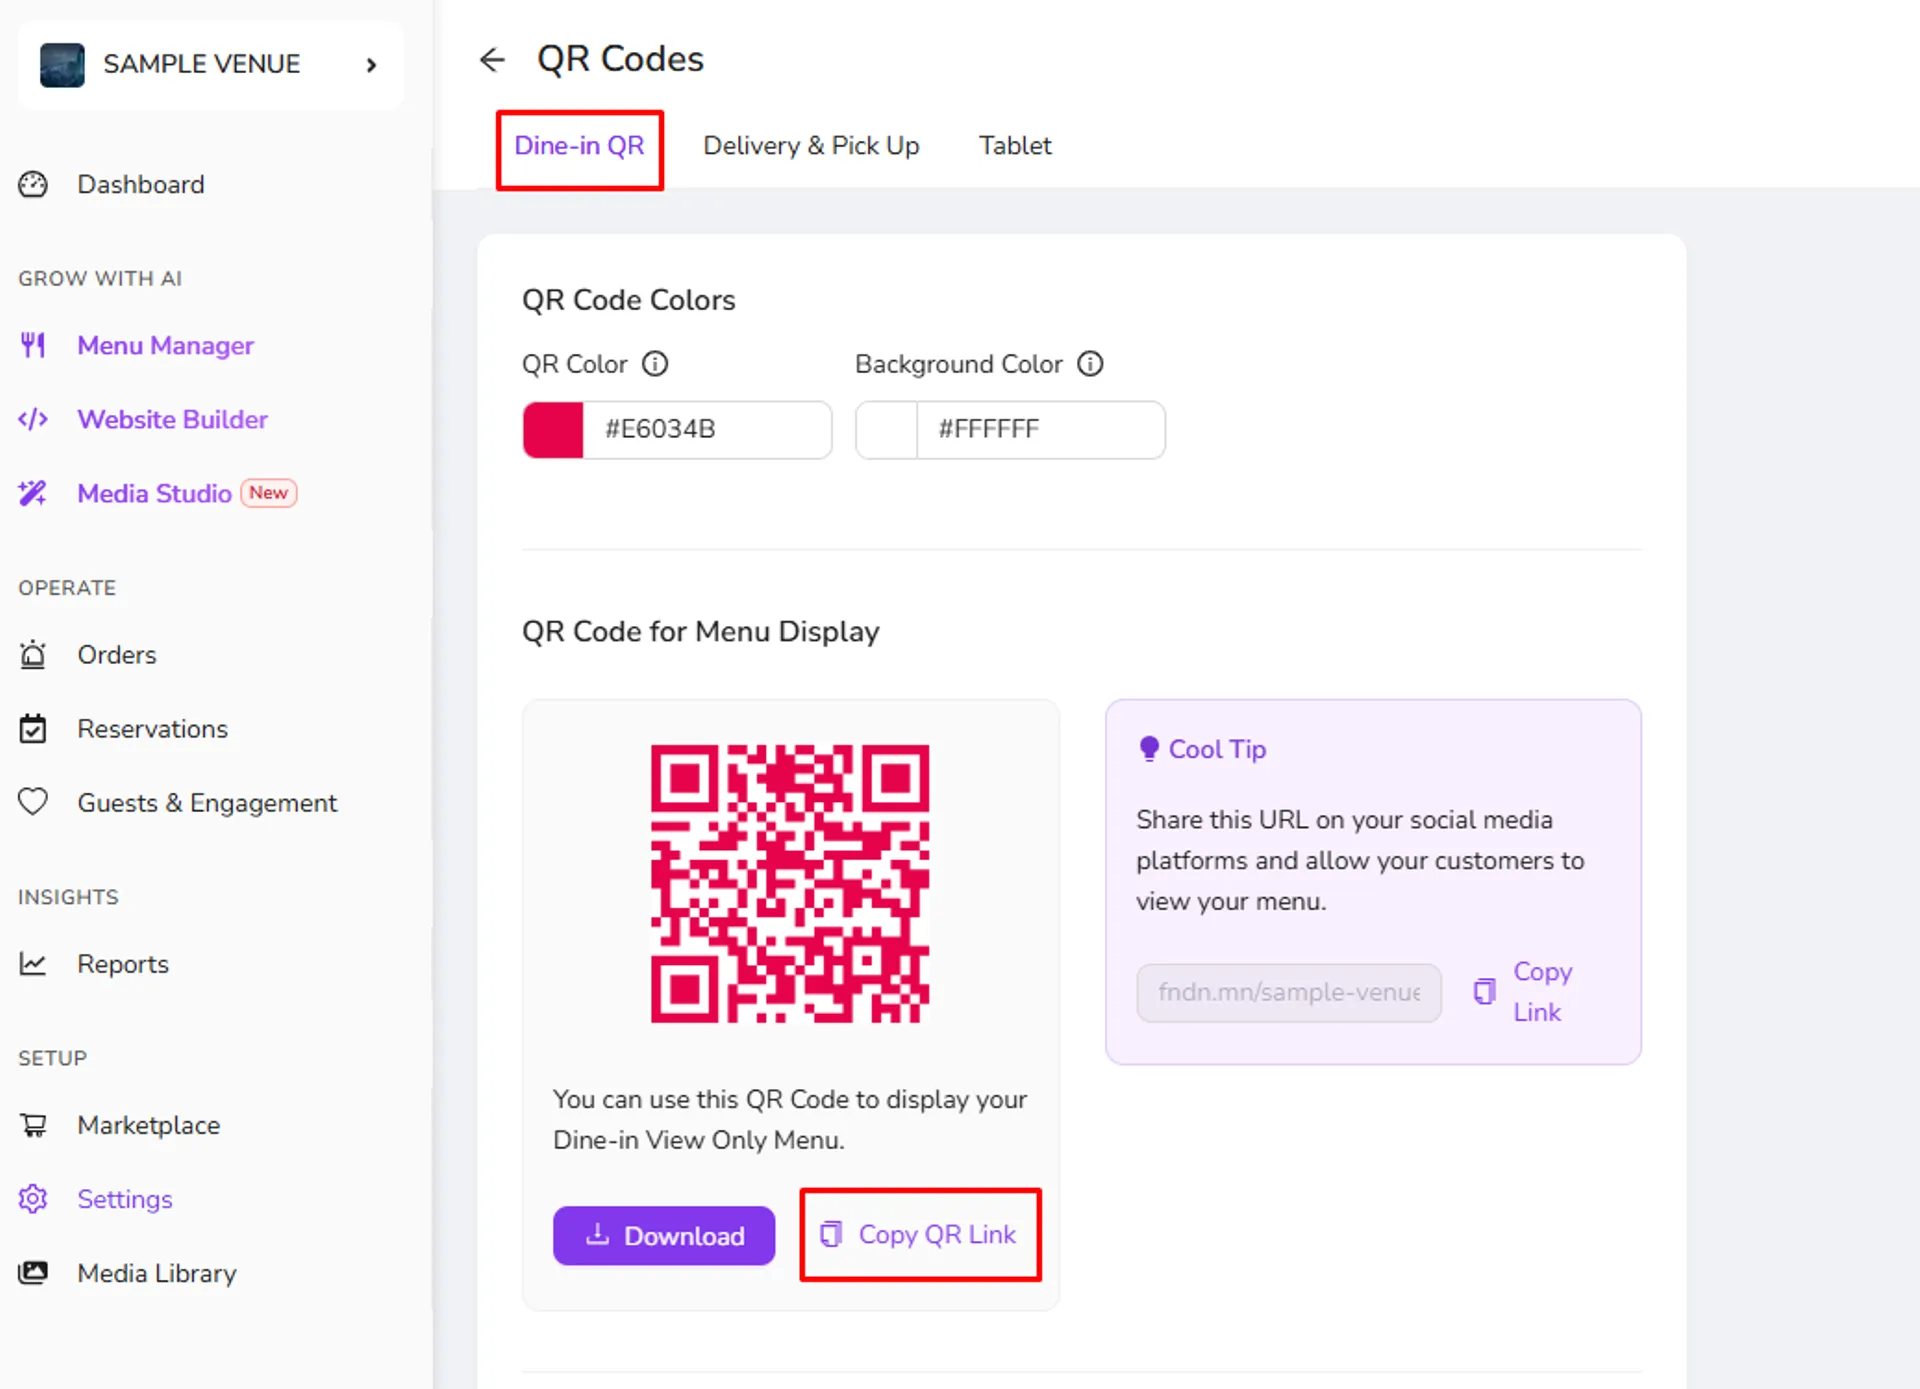The image size is (1920, 1389).
Task: Expand the Sample Venue selector chevron
Action: (371, 65)
